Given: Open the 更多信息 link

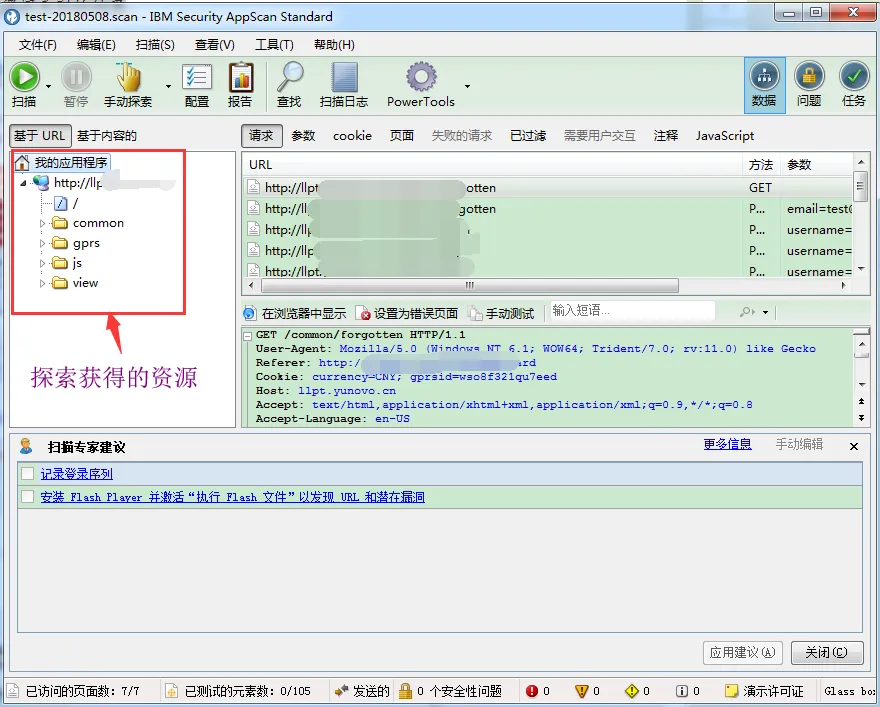Looking at the screenshot, I should point(727,444).
